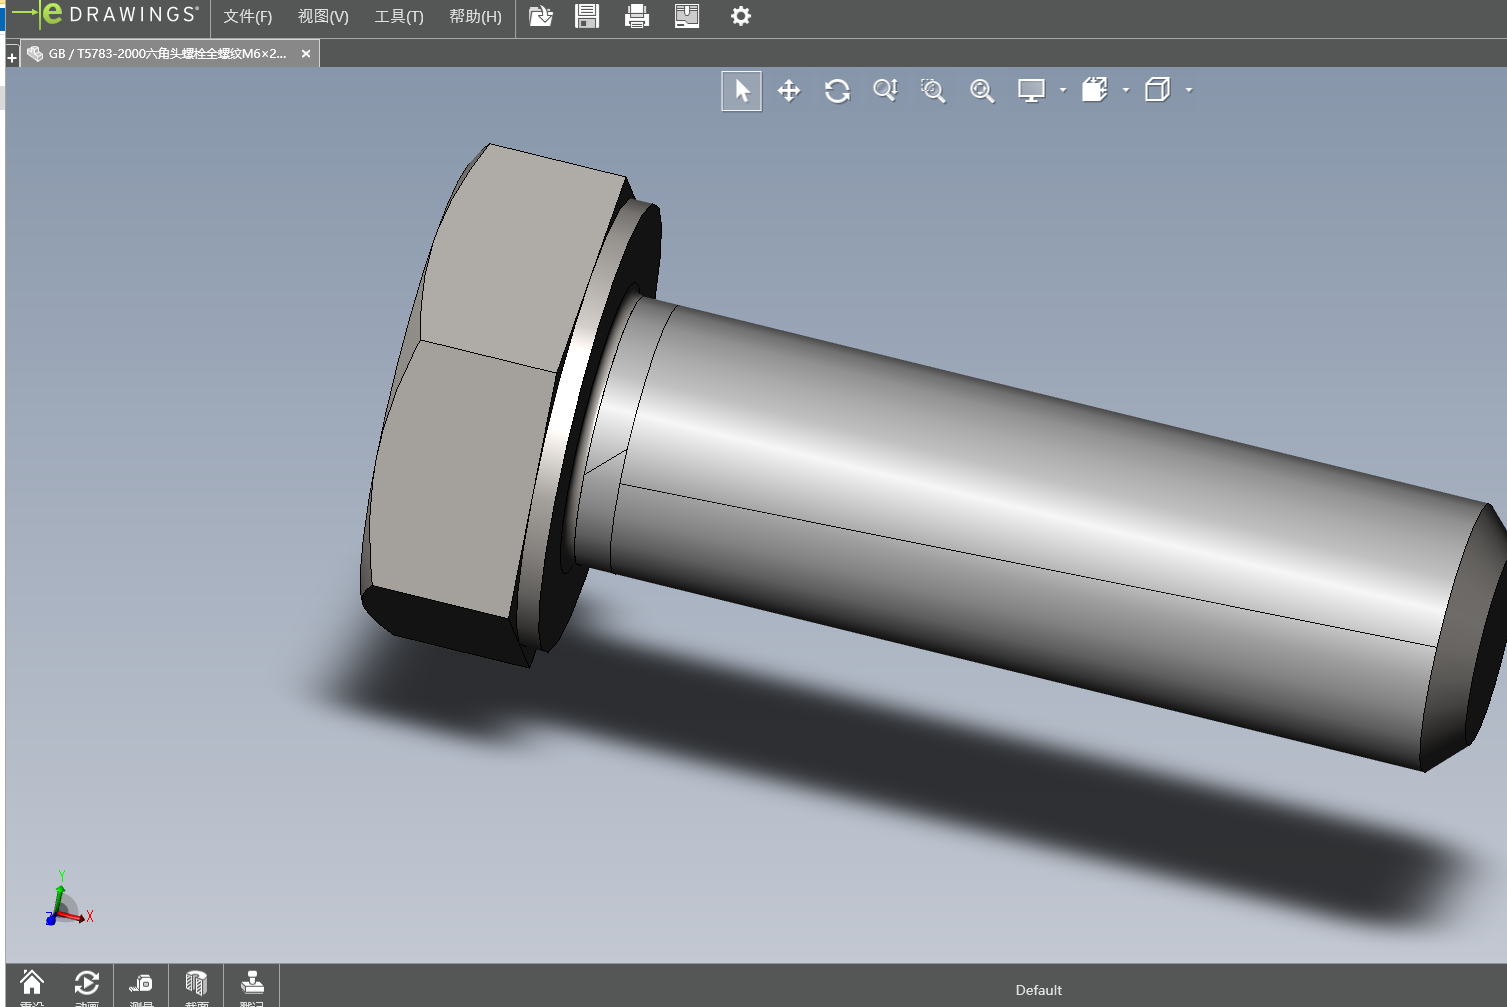
Task: Open the Stamp tool in bottom bar
Action: pyautogui.click(x=252, y=986)
